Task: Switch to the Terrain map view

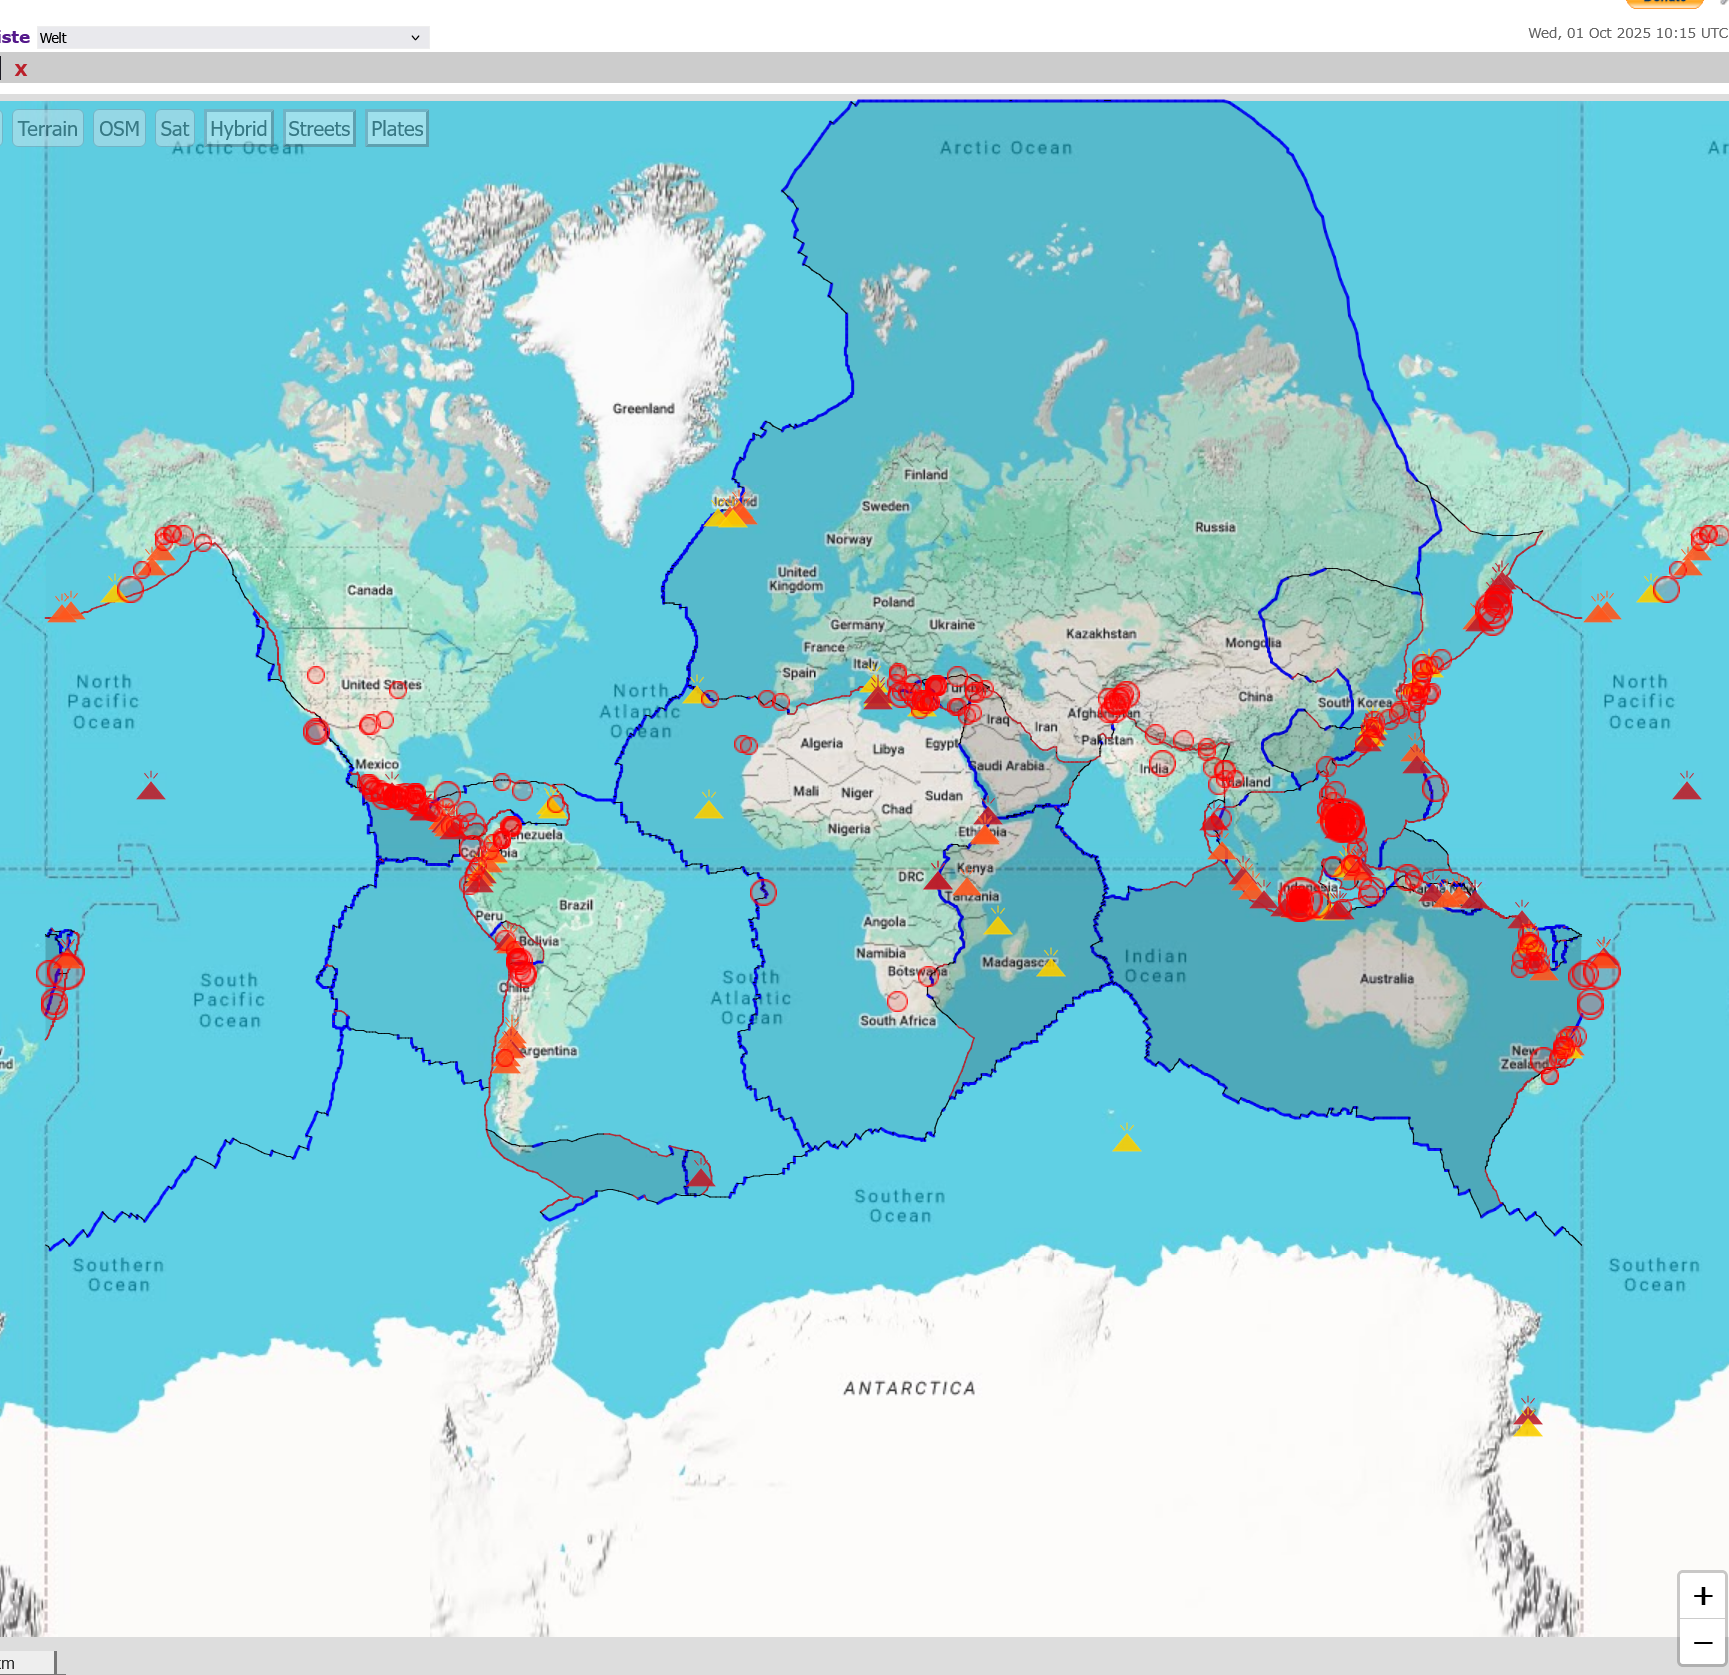Action: tap(48, 129)
